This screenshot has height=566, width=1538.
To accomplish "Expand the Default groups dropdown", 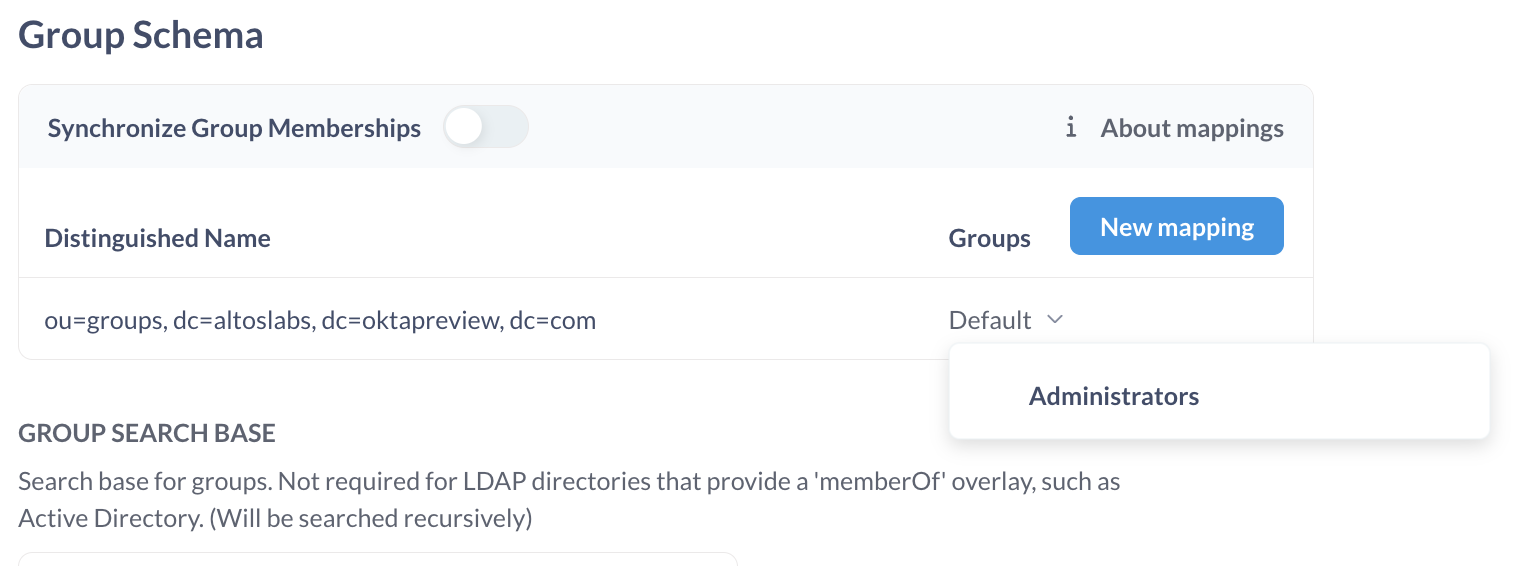I will pos(1006,320).
